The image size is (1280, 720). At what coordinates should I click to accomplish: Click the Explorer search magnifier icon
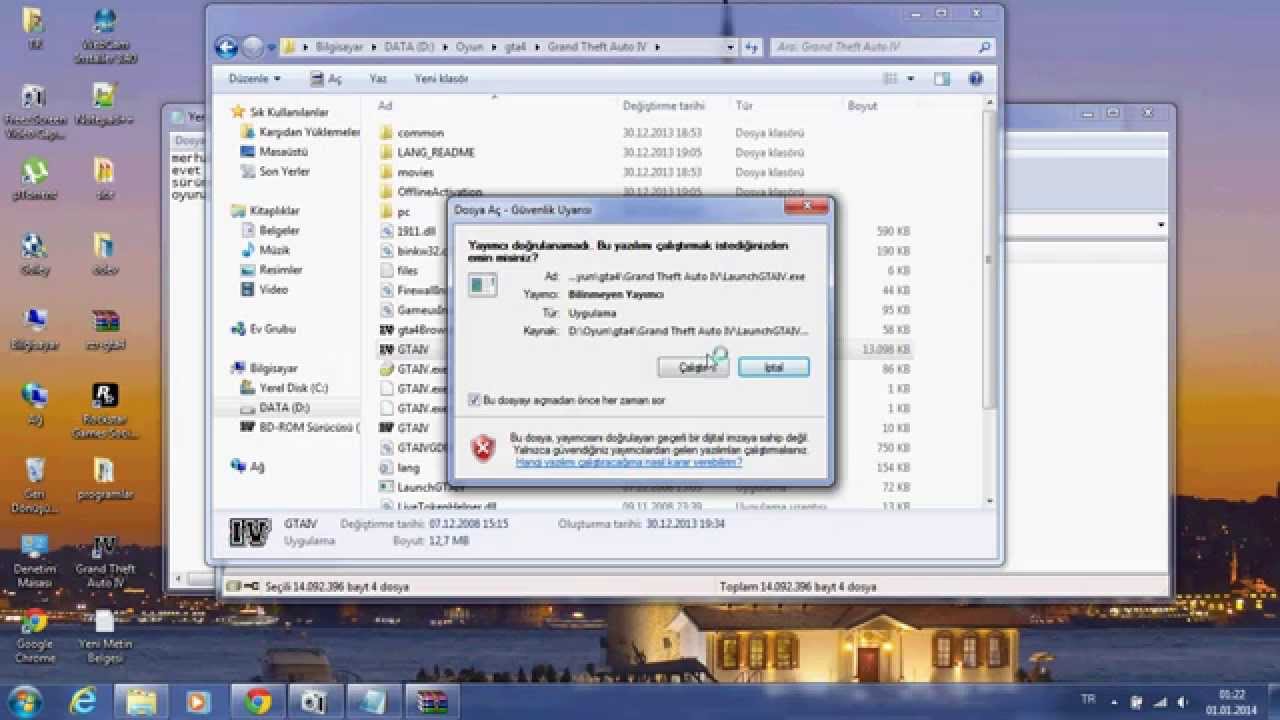(984, 47)
